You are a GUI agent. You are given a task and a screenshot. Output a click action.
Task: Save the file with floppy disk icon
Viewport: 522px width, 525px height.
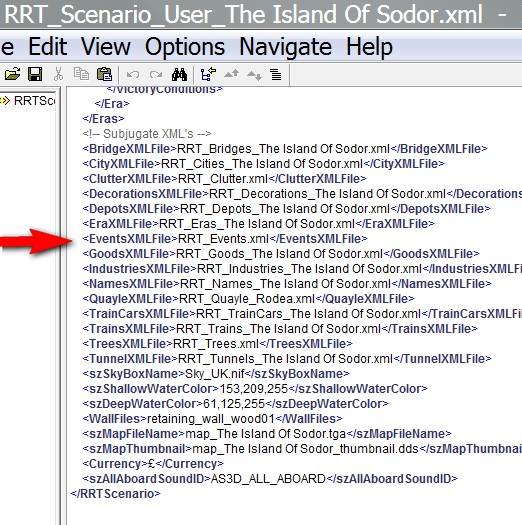(35, 74)
